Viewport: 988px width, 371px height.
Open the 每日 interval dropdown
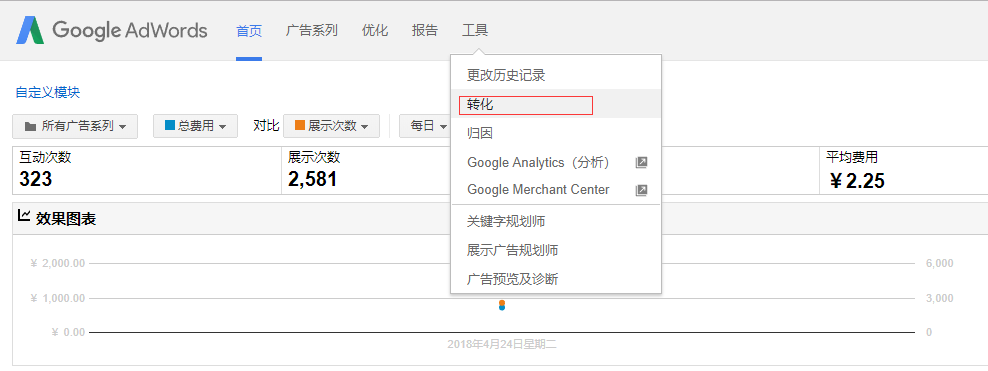[426, 126]
